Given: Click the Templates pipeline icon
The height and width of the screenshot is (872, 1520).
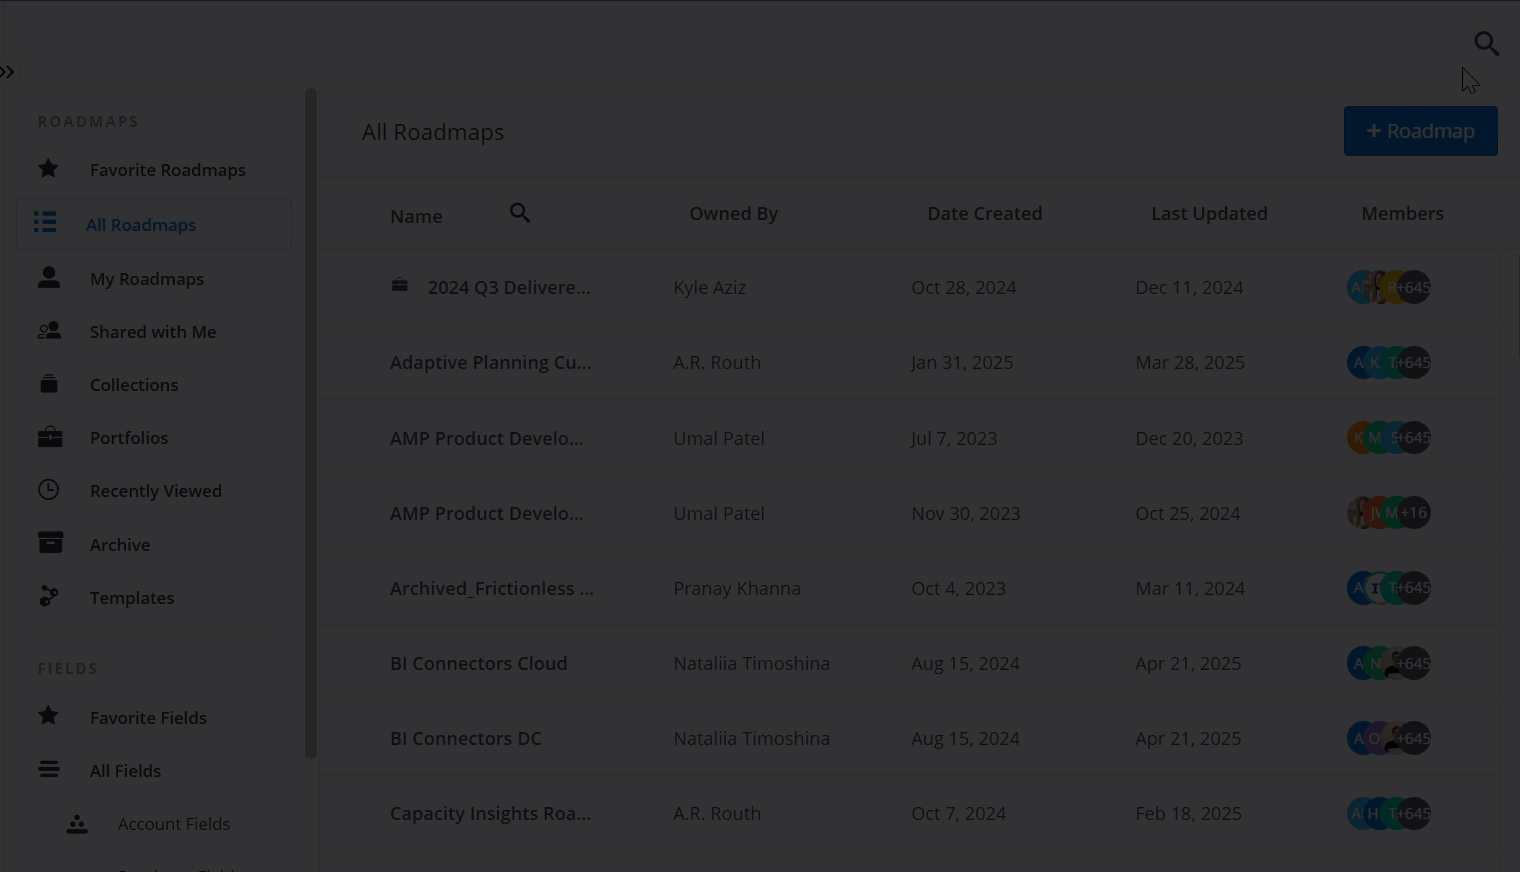Looking at the screenshot, I should pos(48,597).
